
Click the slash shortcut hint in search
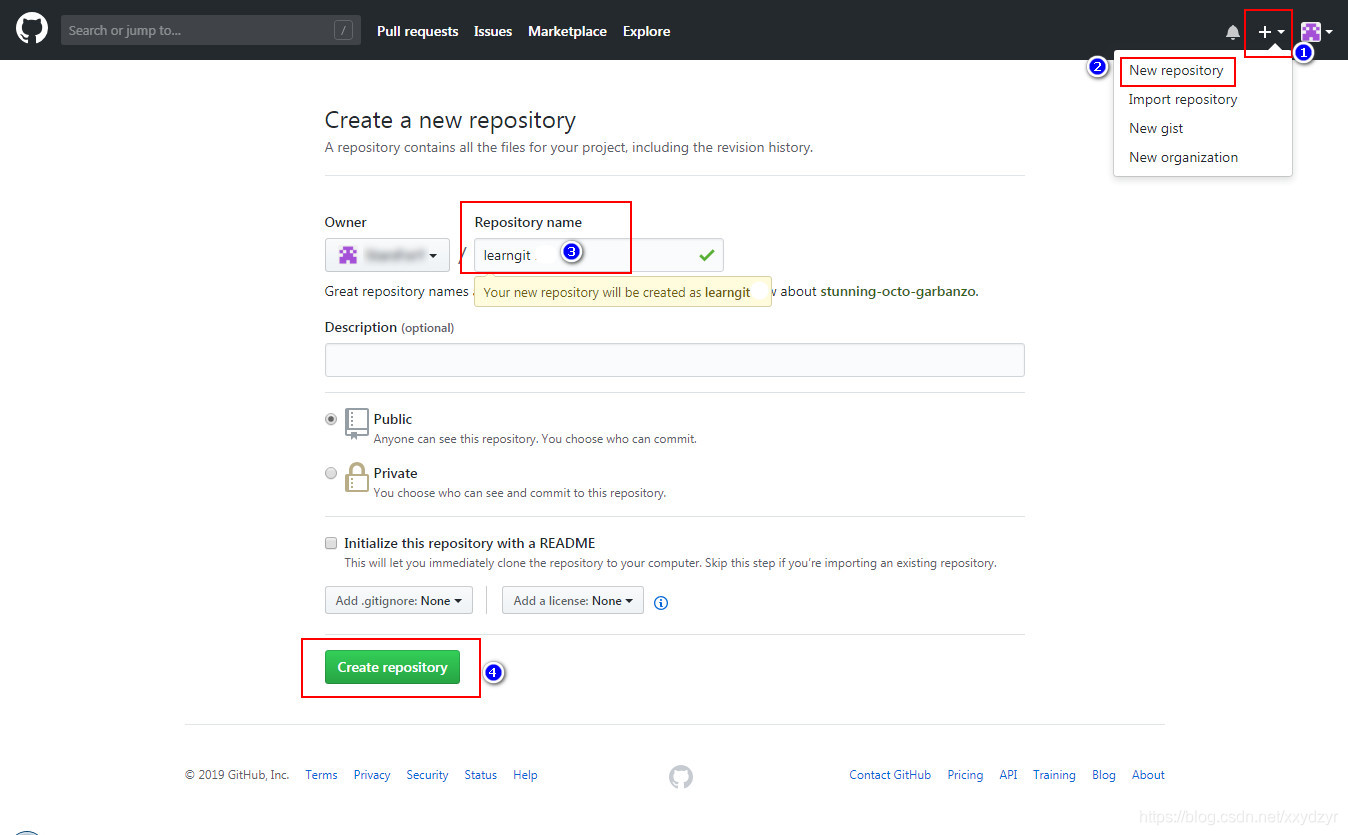tap(343, 31)
